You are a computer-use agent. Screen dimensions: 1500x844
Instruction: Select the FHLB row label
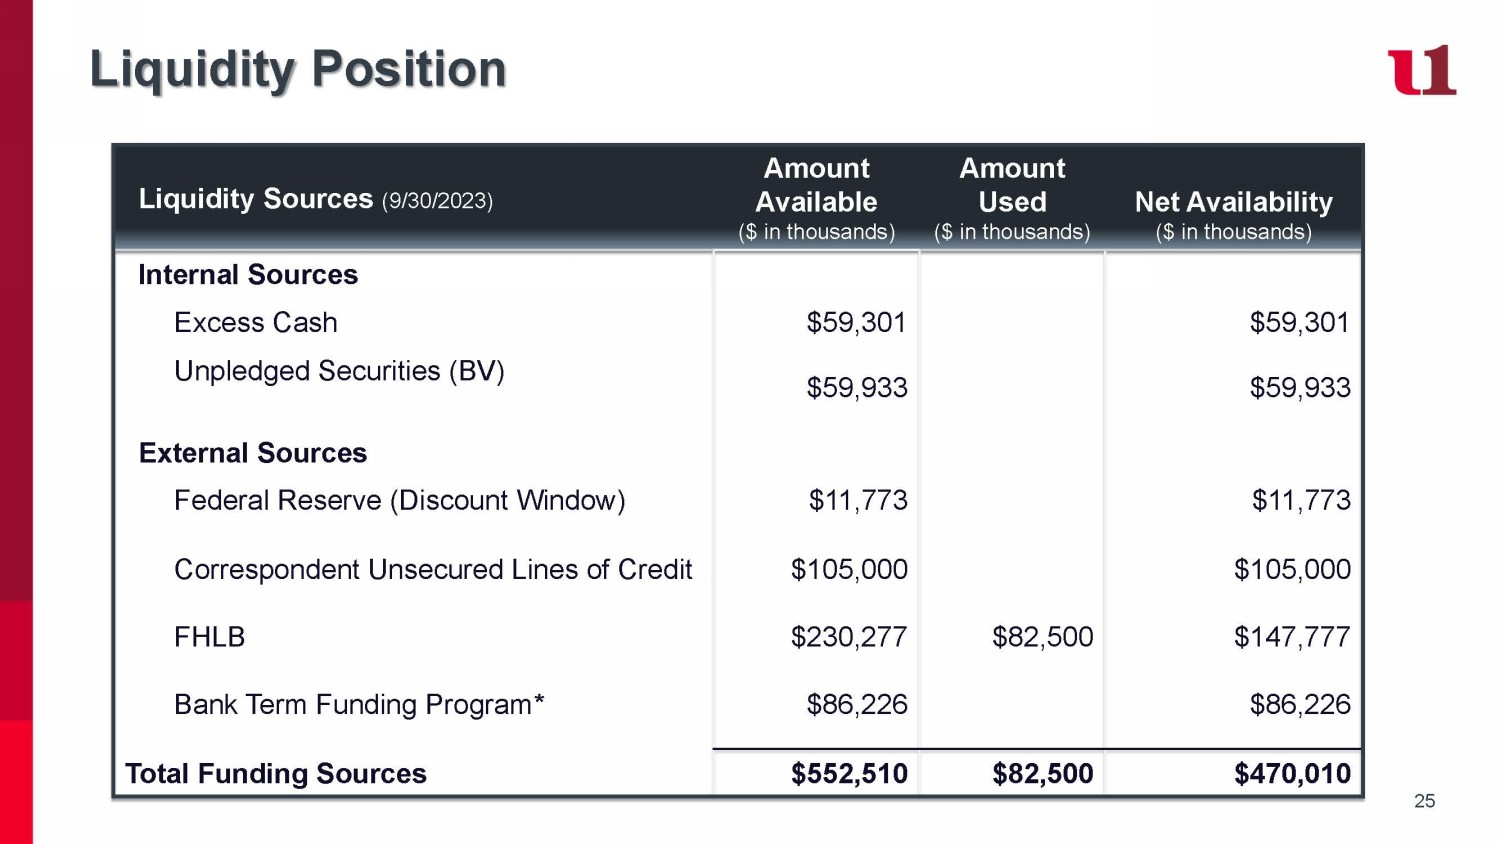click(x=209, y=637)
